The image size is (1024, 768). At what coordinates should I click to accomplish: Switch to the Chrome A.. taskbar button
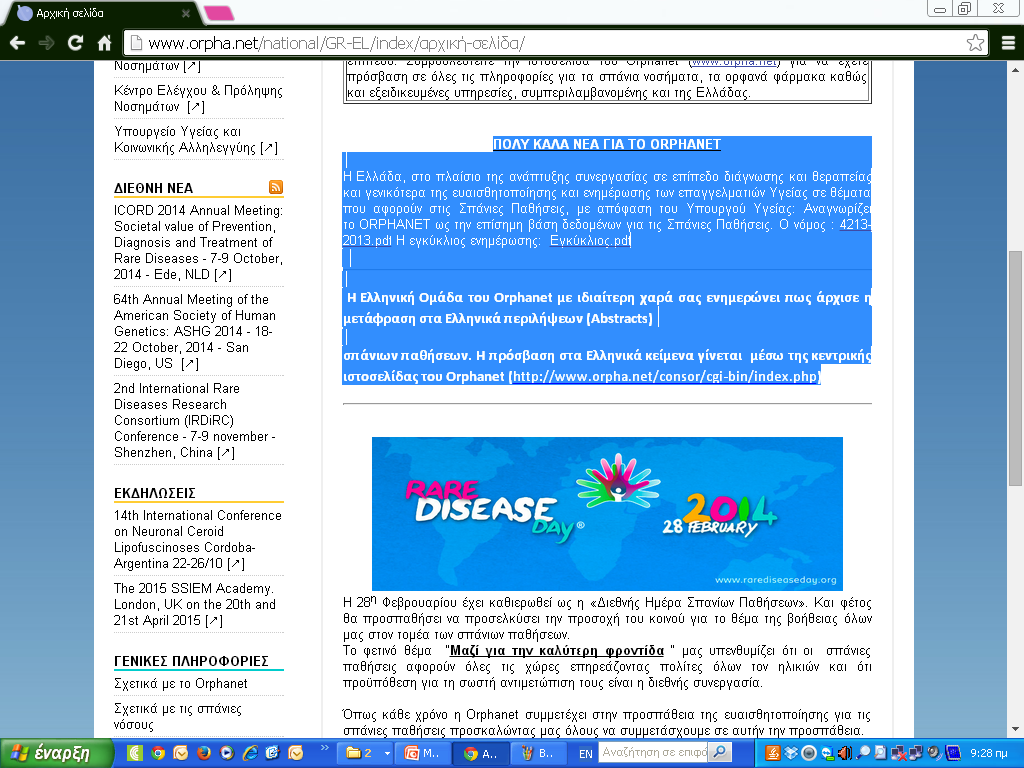(x=480, y=753)
